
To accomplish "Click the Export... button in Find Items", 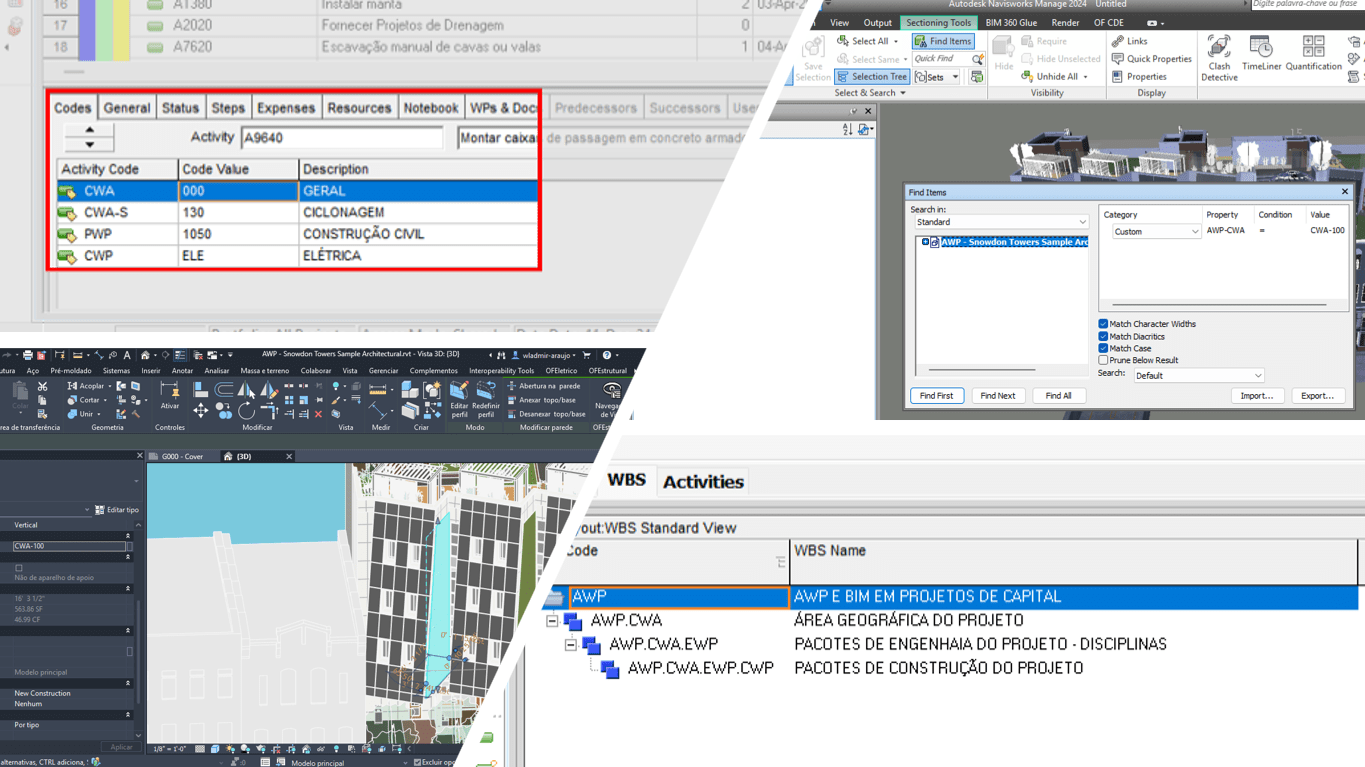I will point(1317,396).
